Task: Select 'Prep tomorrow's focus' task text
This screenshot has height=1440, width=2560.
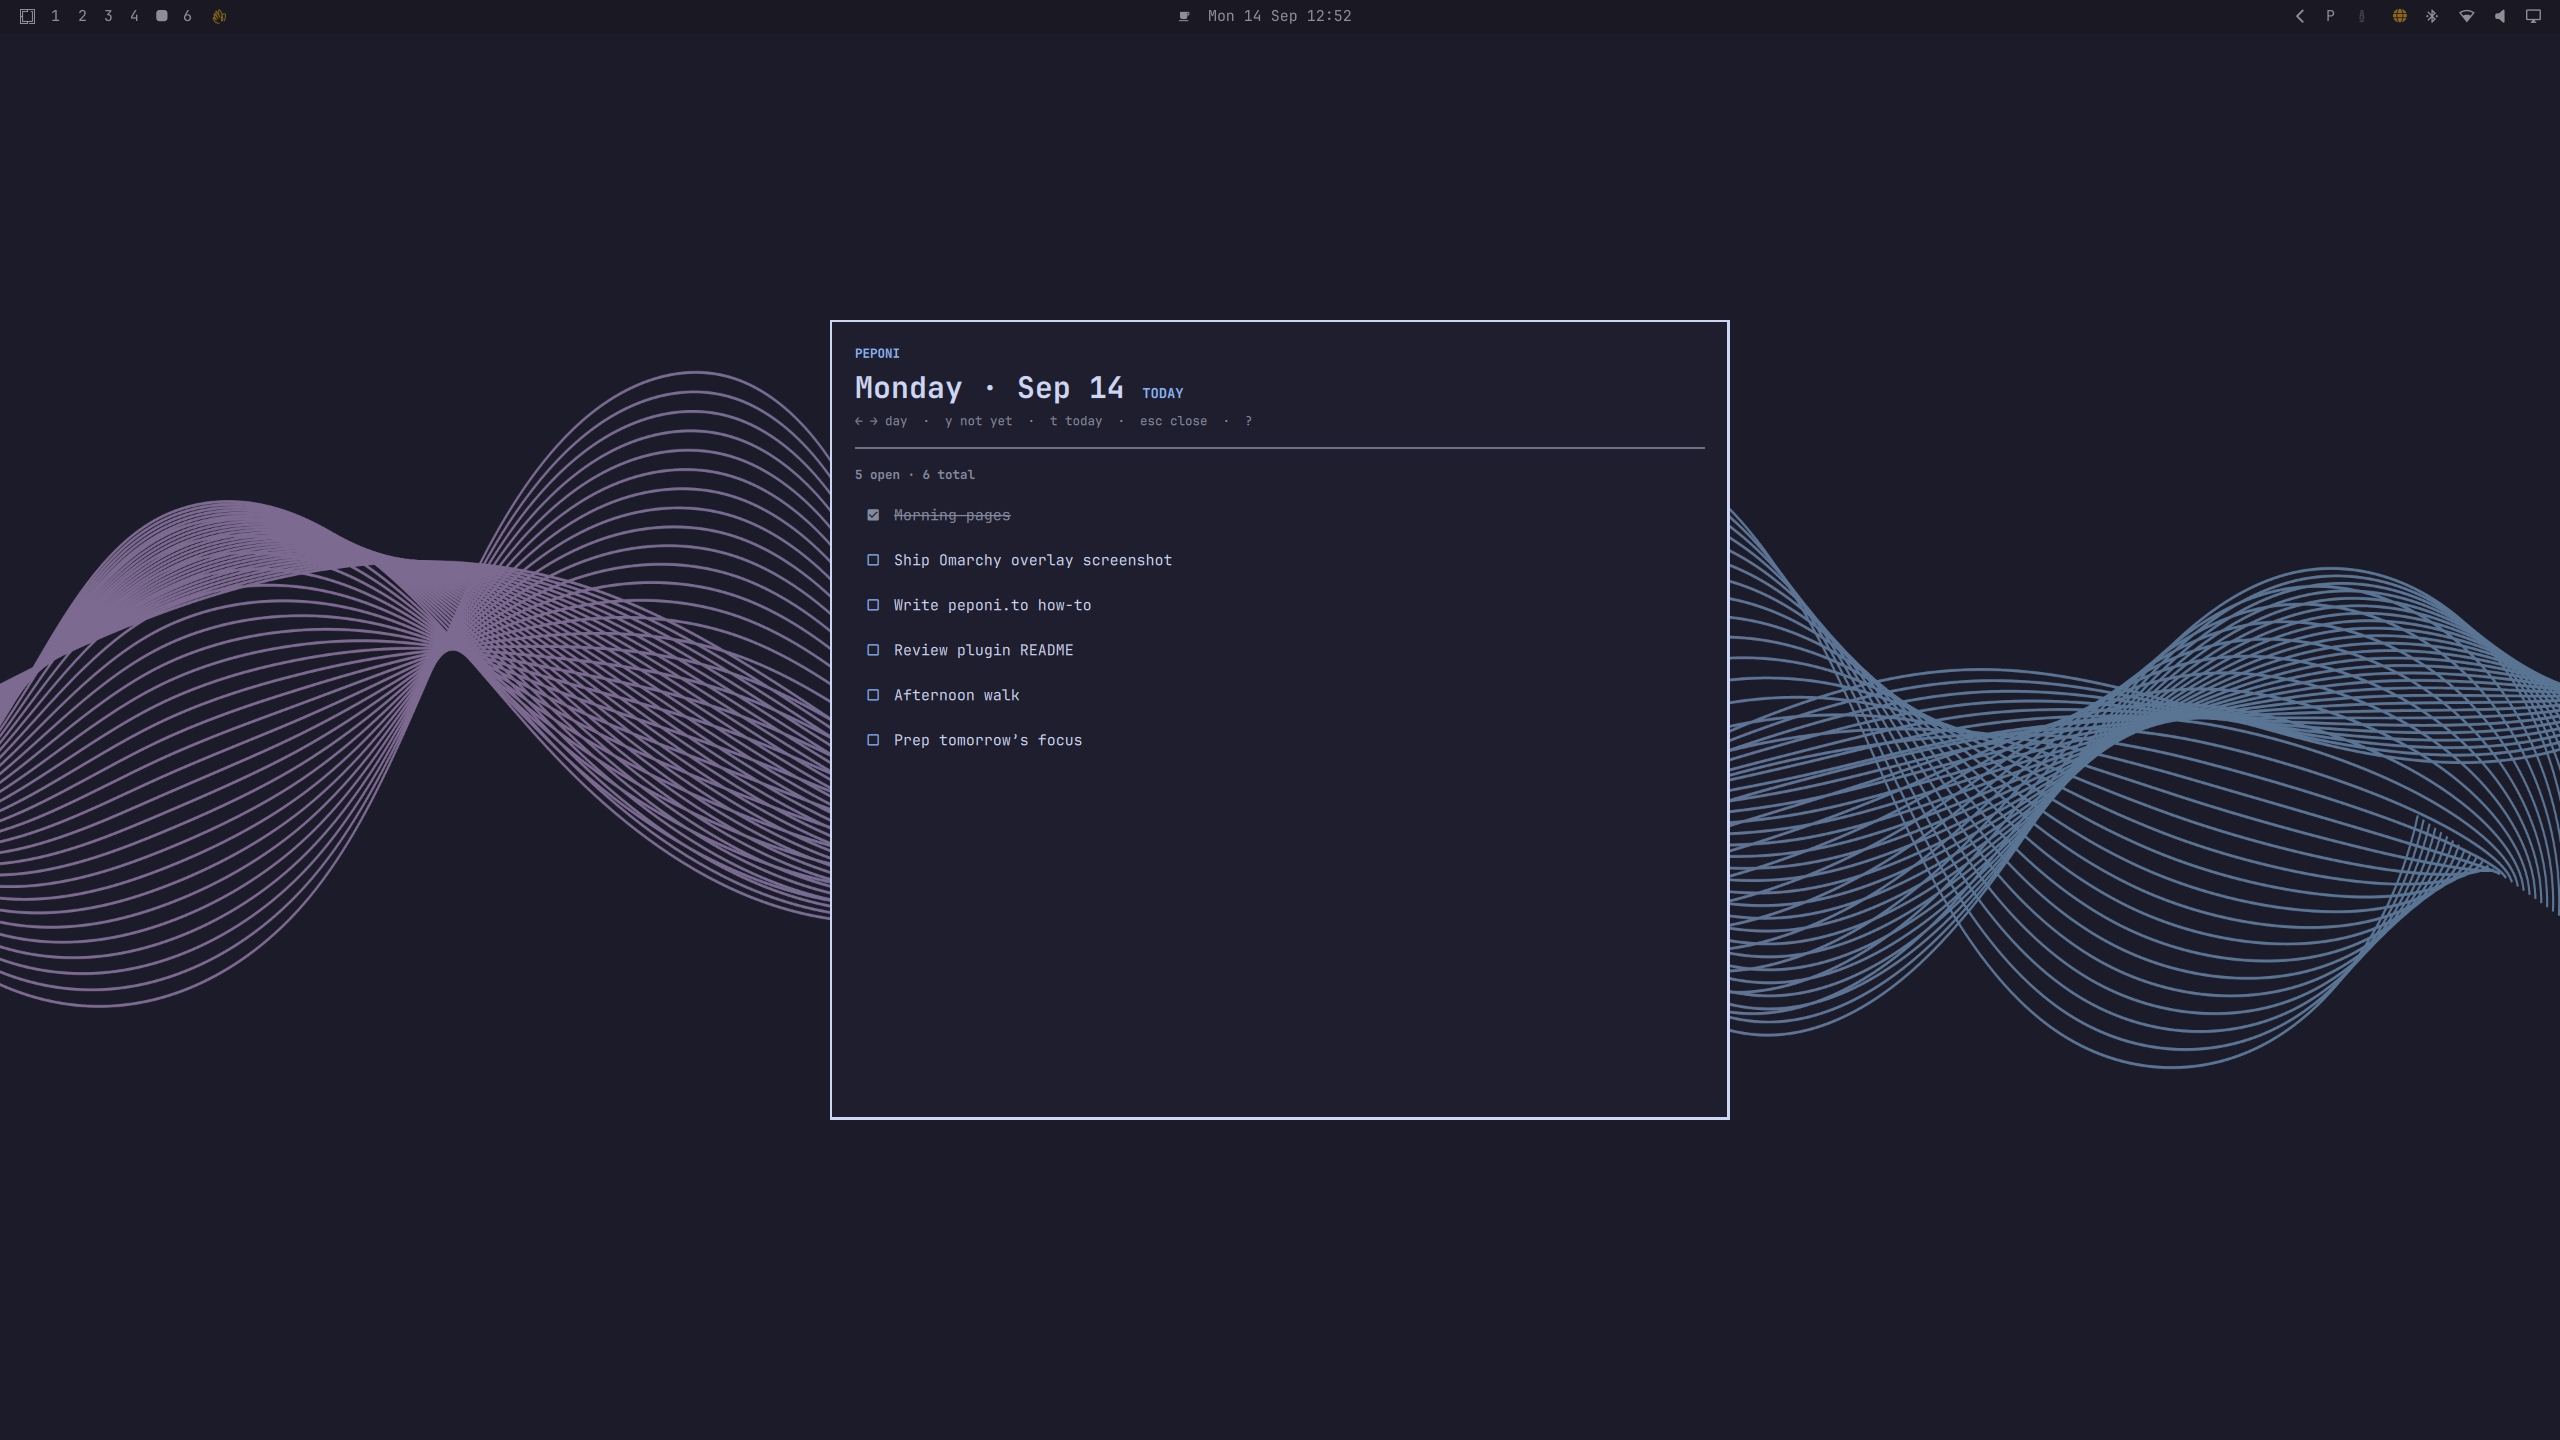Action: coord(988,740)
